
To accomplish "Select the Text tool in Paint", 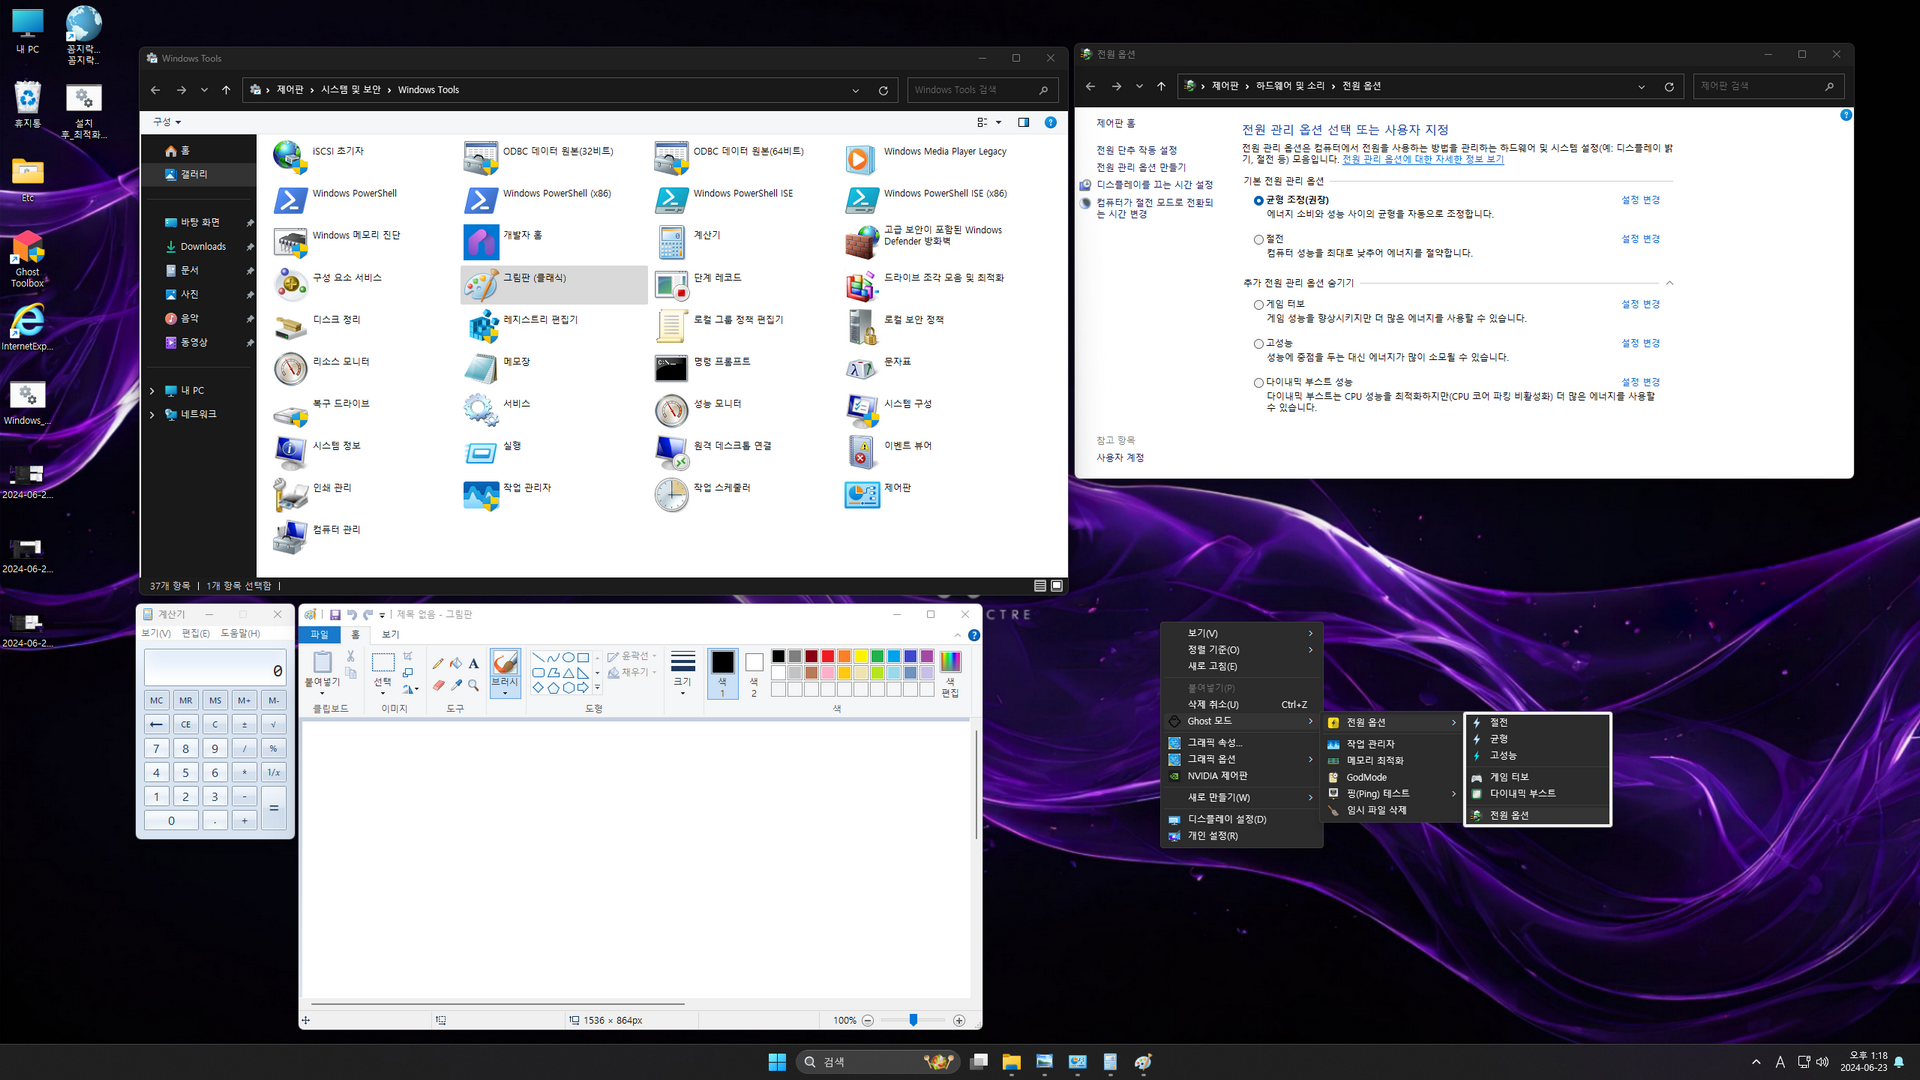I will click(474, 663).
